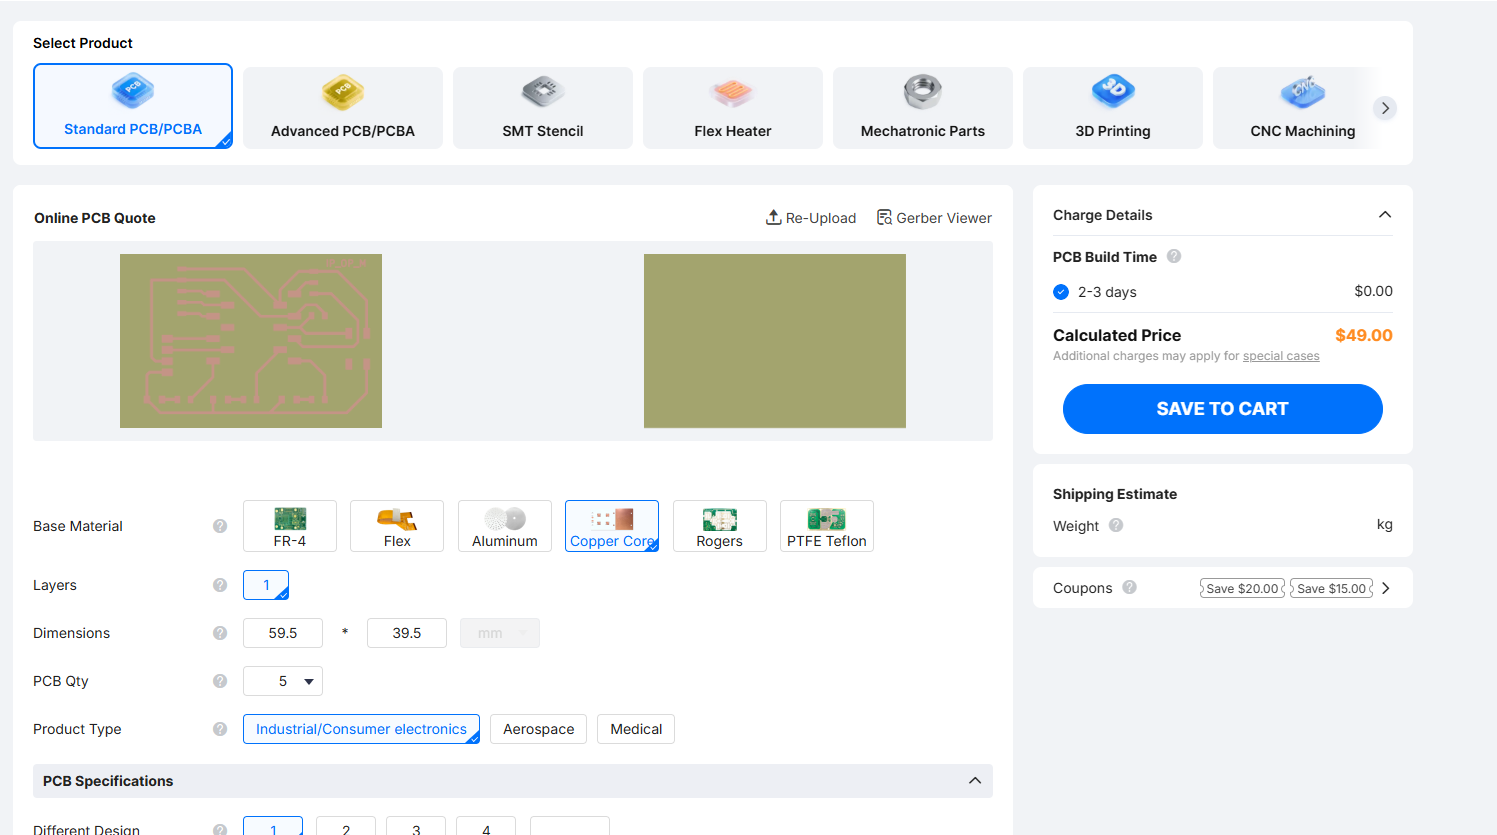Open the Gerber Viewer

click(934, 218)
